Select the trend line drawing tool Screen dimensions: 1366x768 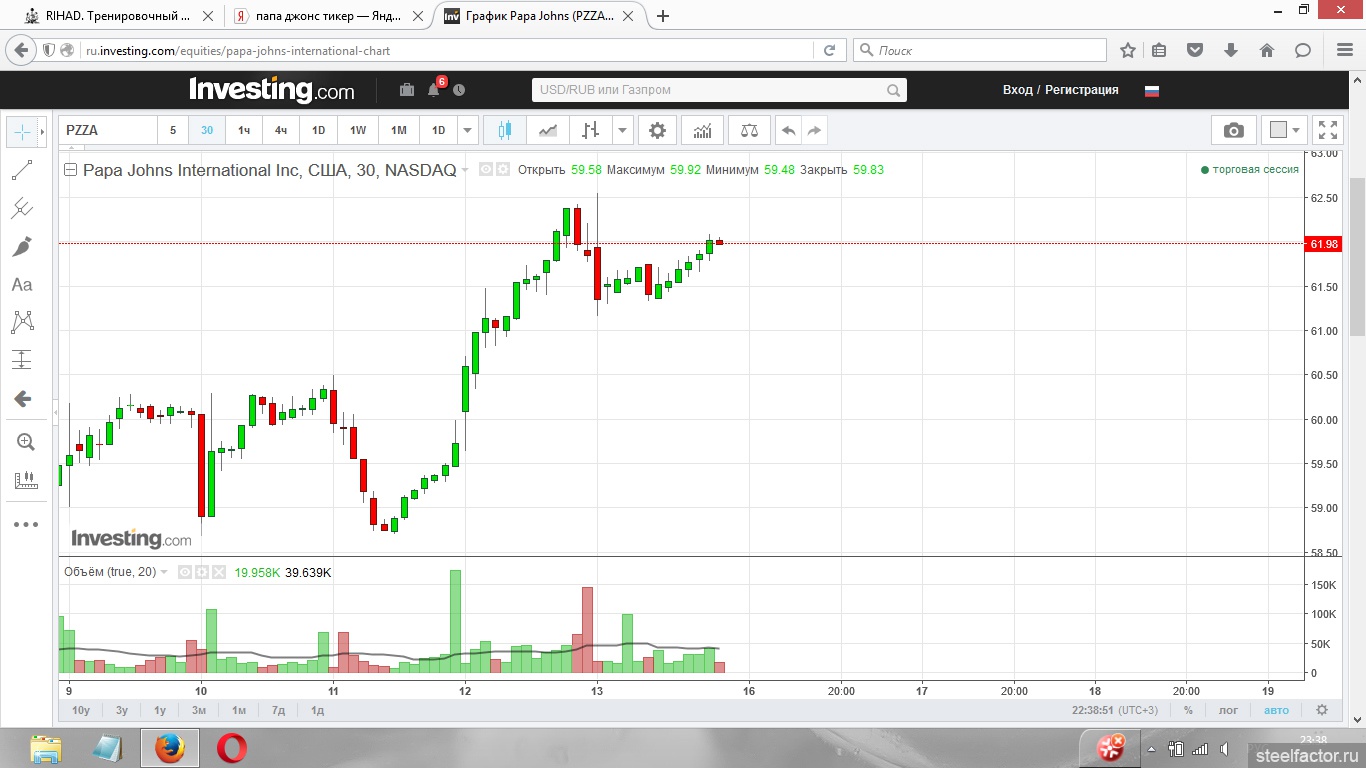tap(22, 171)
